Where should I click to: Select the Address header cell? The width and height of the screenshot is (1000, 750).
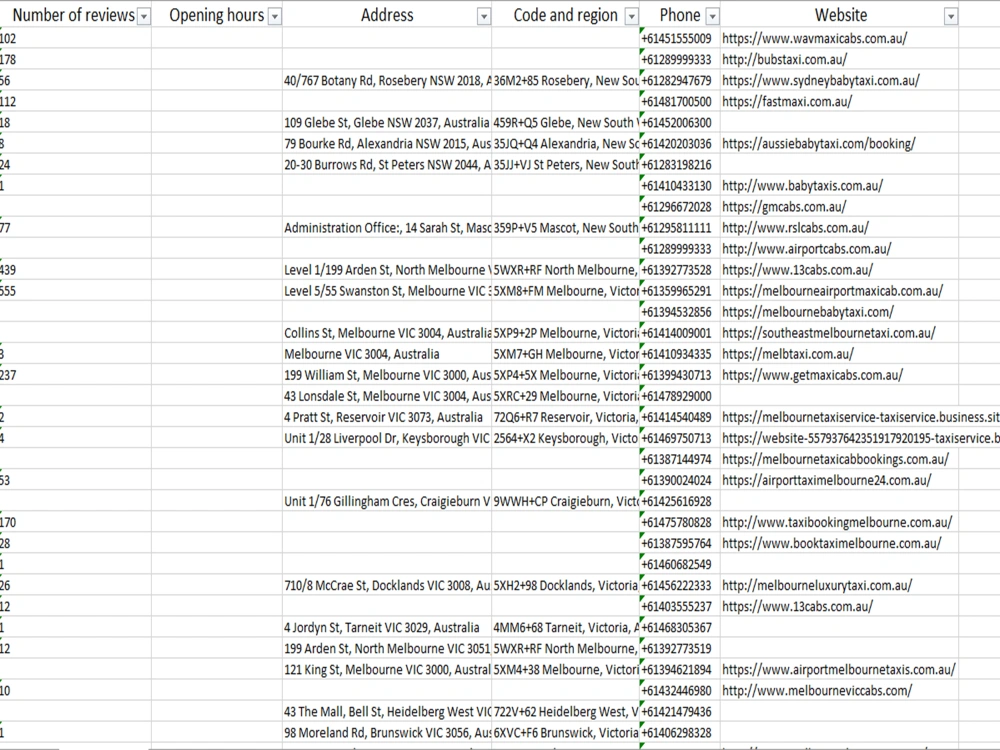tap(387, 15)
